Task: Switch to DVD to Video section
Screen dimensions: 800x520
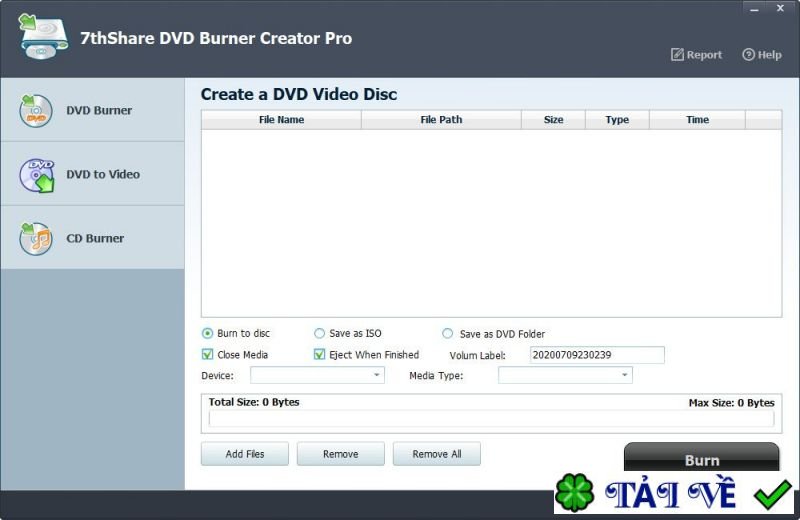Action: pos(92,174)
